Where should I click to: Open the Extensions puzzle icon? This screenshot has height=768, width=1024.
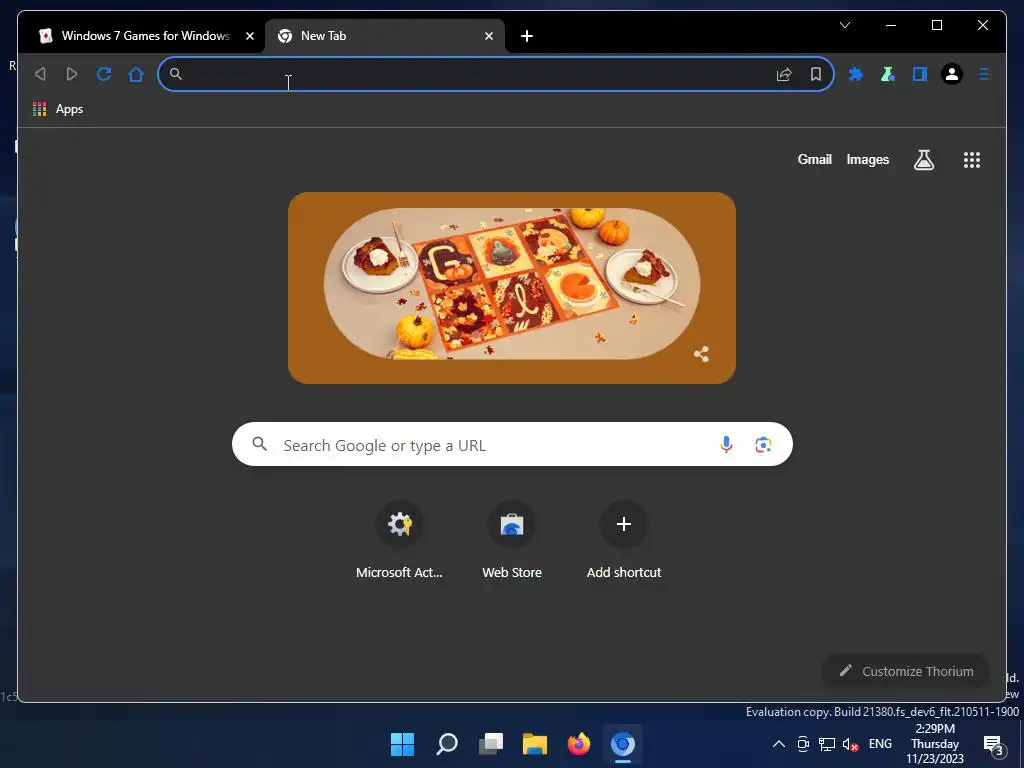[856, 74]
